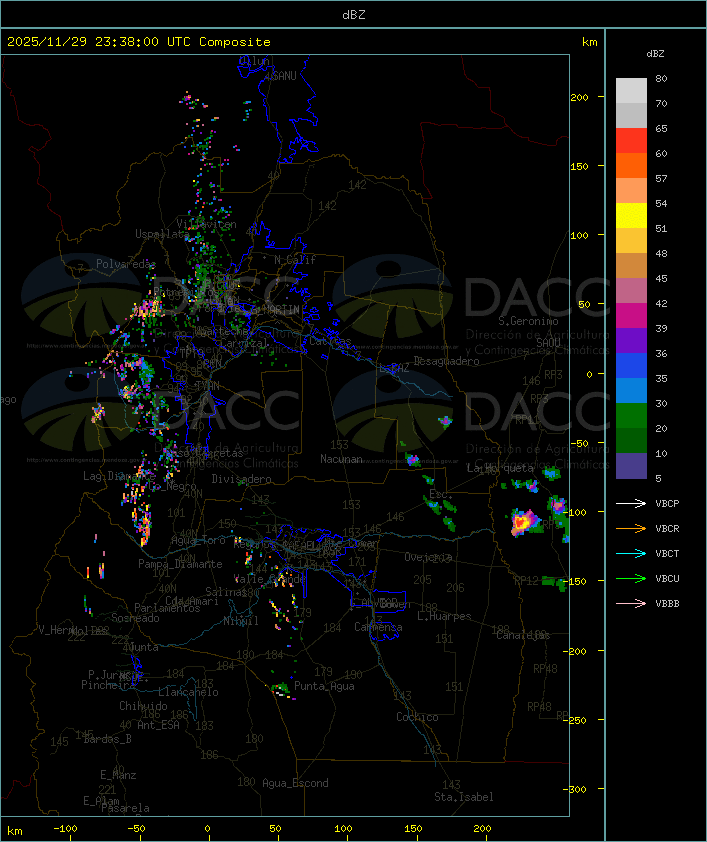This screenshot has width=707, height=842.
Task: Click the L.Huarpes place label
Action: click(444, 616)
